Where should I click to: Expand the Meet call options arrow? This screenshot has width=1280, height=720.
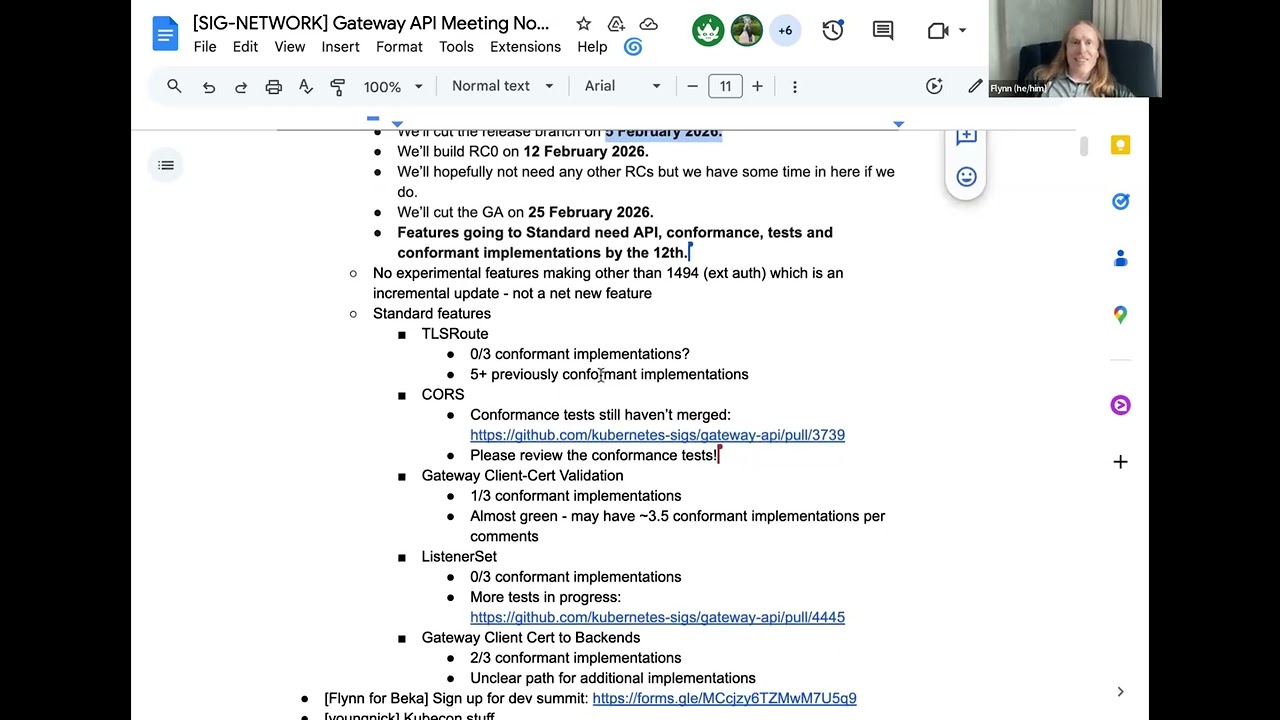pos(963,31)
